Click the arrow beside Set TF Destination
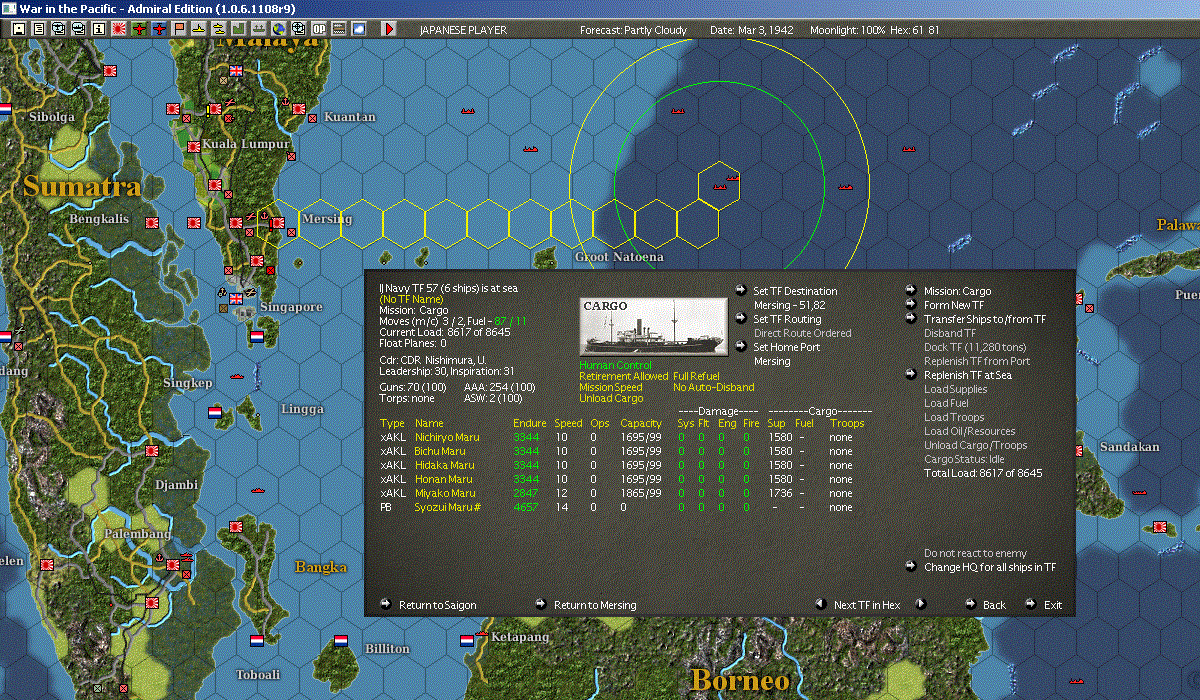This screenshot has height=700, width=1200. tap(741, 291)
